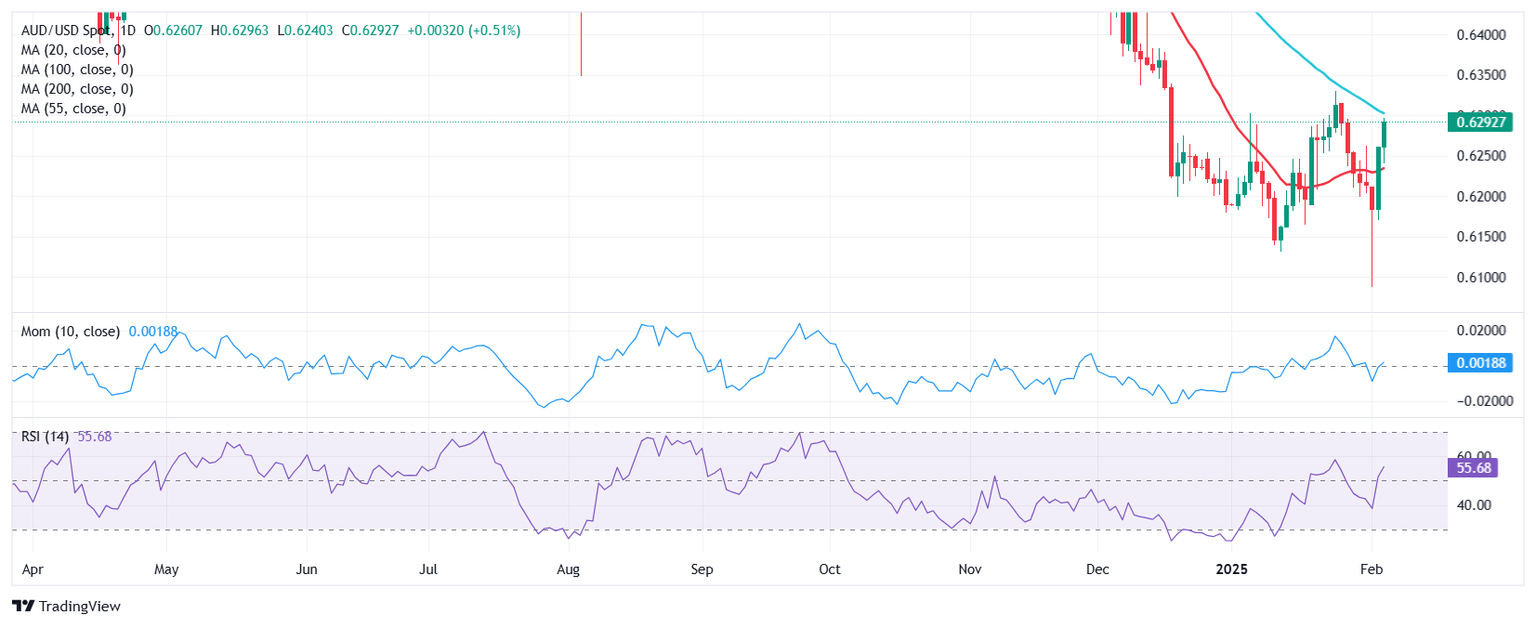Click the Aug label on time axis

click(x=568, y=570)
